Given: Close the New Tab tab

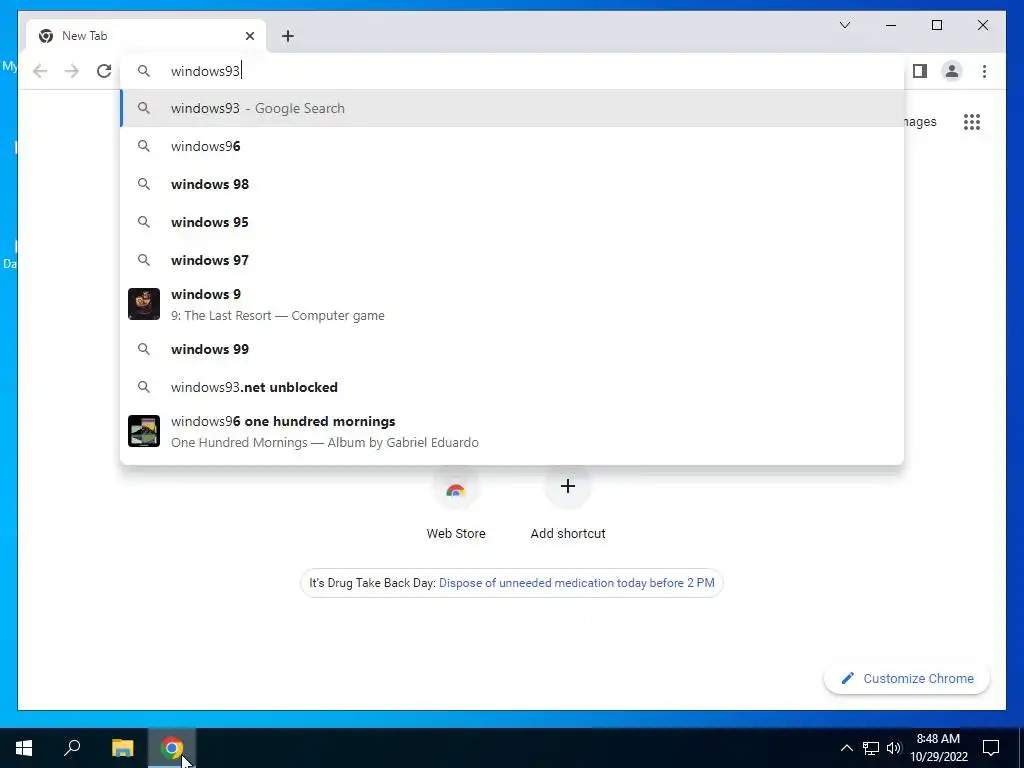Looking at the screenshot, I should click(x=249, y=36).
